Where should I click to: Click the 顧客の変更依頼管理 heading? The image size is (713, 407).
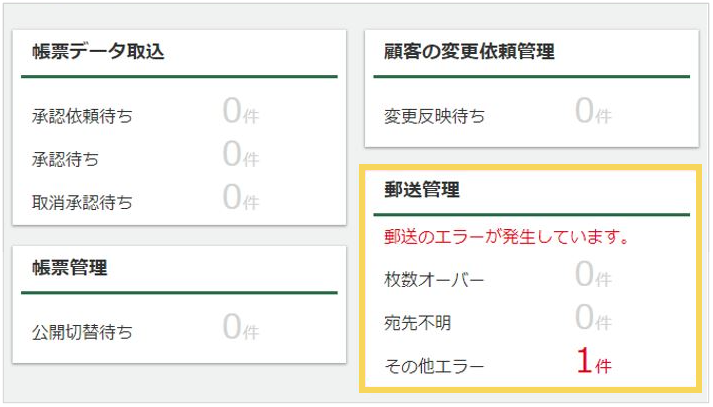tap(469, 53)
